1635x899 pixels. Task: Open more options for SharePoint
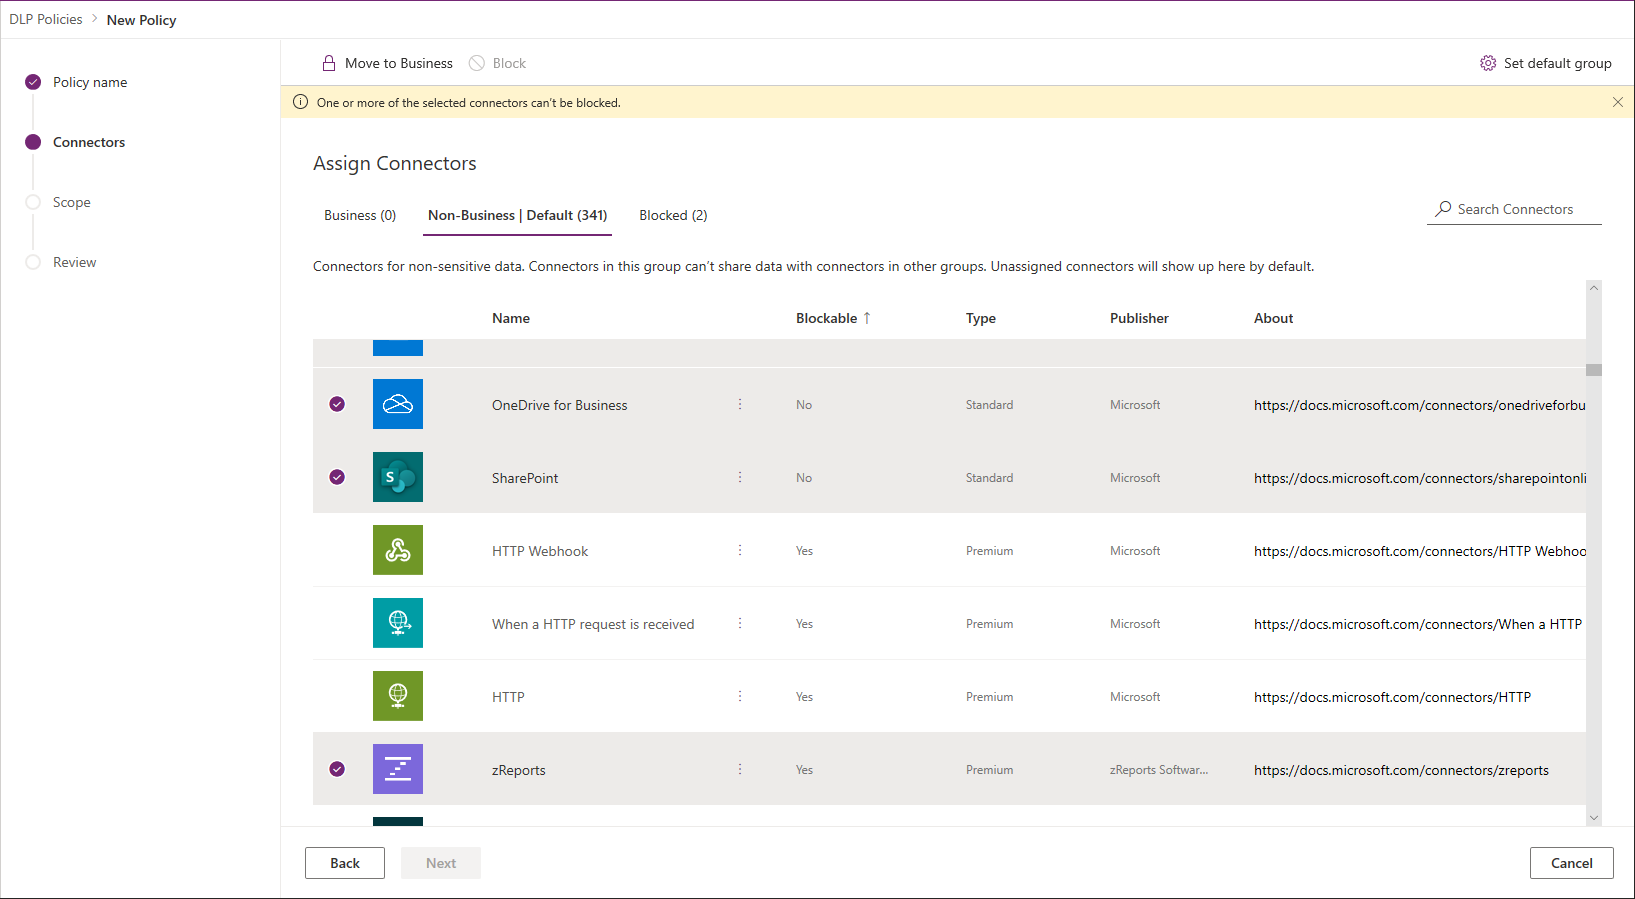coord(740,477)
